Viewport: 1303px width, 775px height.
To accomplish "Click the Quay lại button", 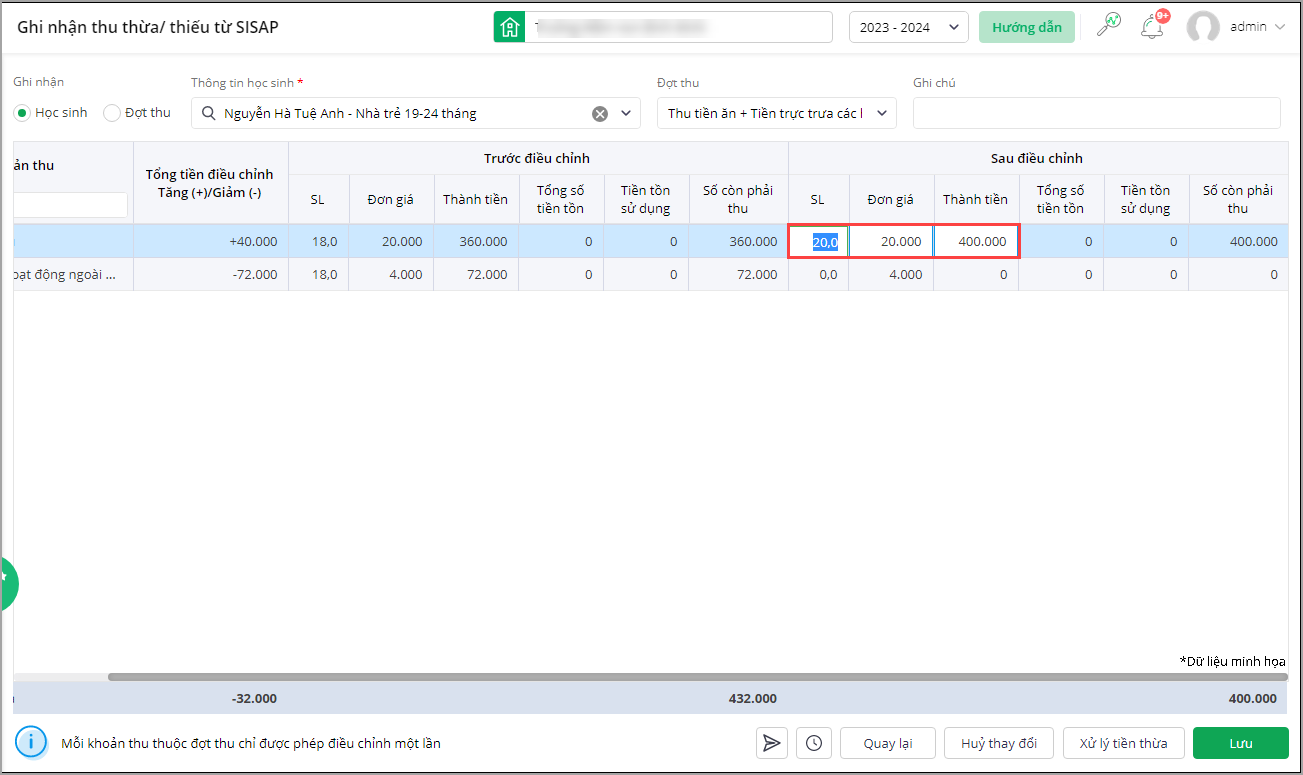I will [x=887, y=743].
